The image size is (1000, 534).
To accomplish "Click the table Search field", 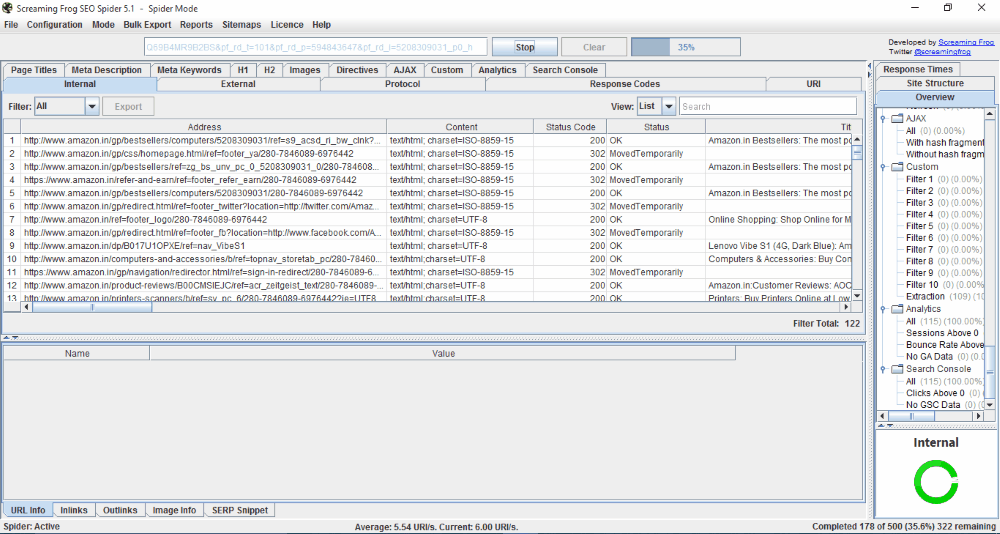I will [x=768, y=107].
